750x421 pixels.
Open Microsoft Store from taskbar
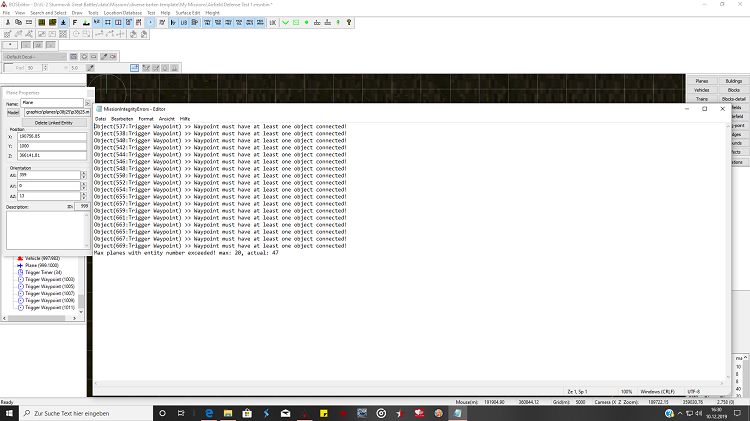[247, 413]
